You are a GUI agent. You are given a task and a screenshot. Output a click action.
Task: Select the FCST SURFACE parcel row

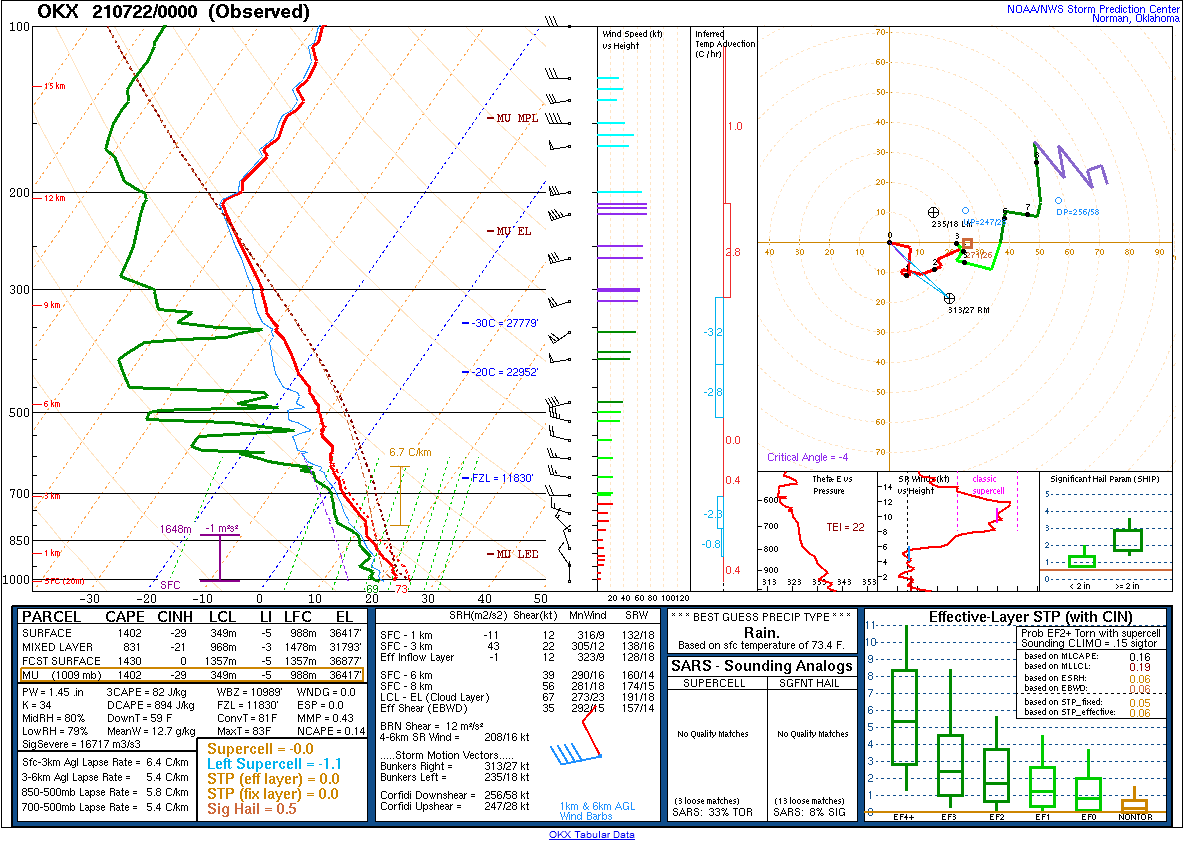(192, 661)
